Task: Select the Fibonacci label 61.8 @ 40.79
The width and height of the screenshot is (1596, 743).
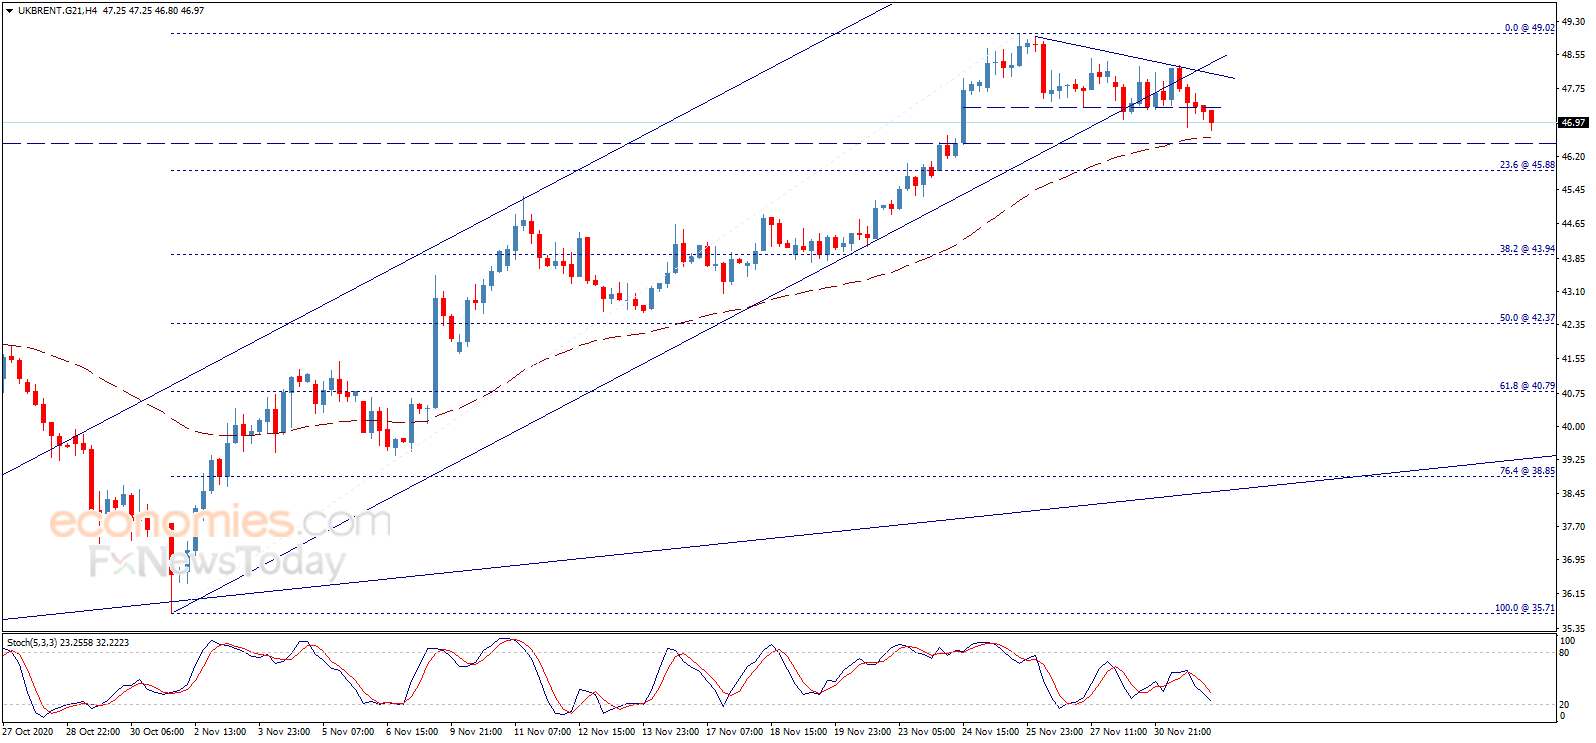Action: tap(1527, 386)
